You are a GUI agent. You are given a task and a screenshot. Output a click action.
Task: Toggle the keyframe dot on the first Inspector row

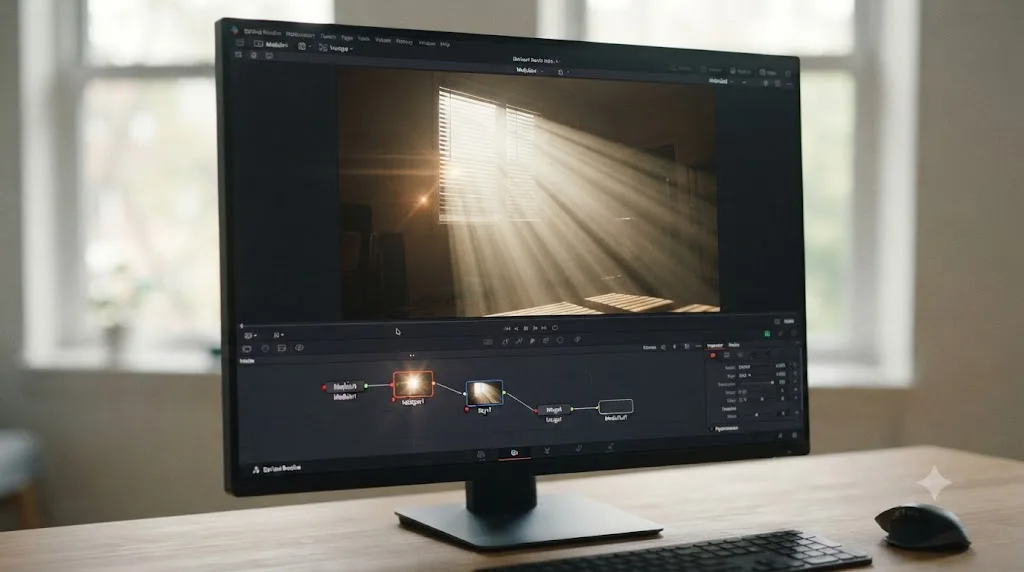point(794,366)
